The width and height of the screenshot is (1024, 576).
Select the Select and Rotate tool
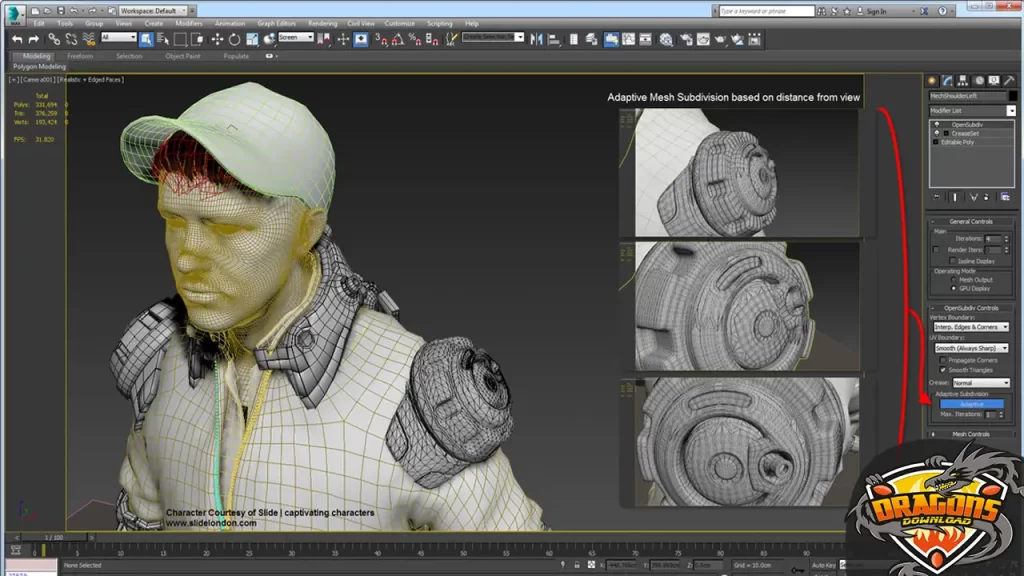coord(234,40)
